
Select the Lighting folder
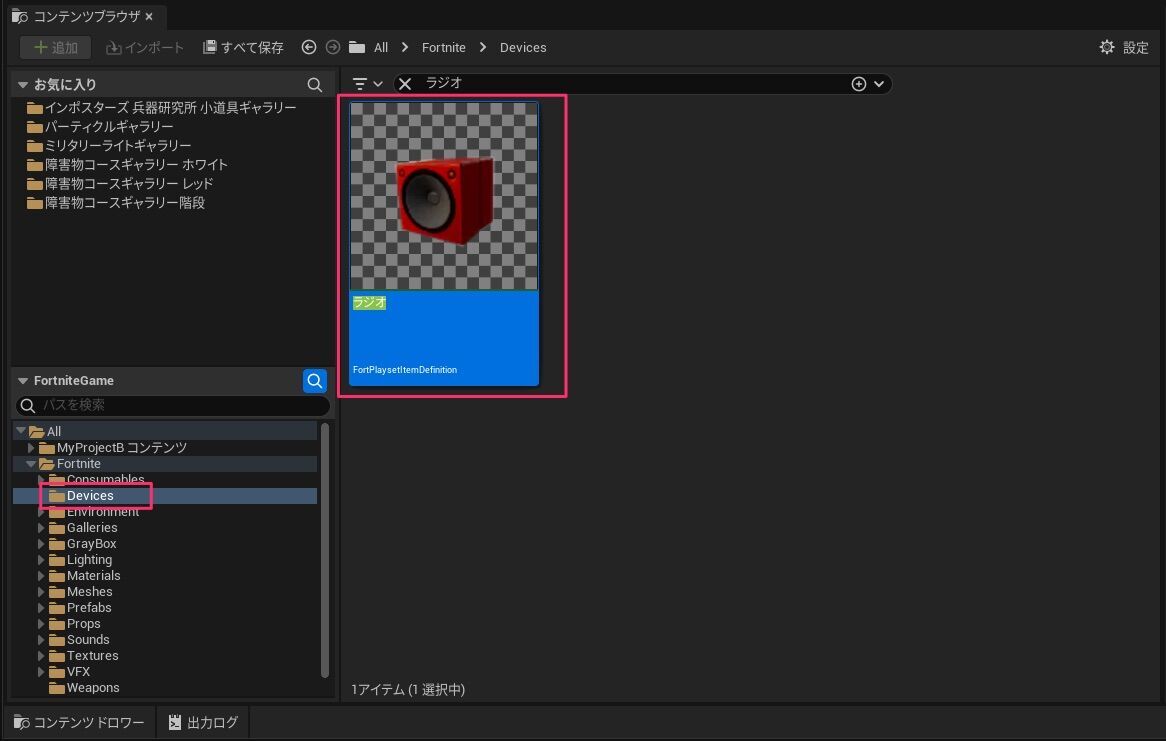[x=80, y=559]
